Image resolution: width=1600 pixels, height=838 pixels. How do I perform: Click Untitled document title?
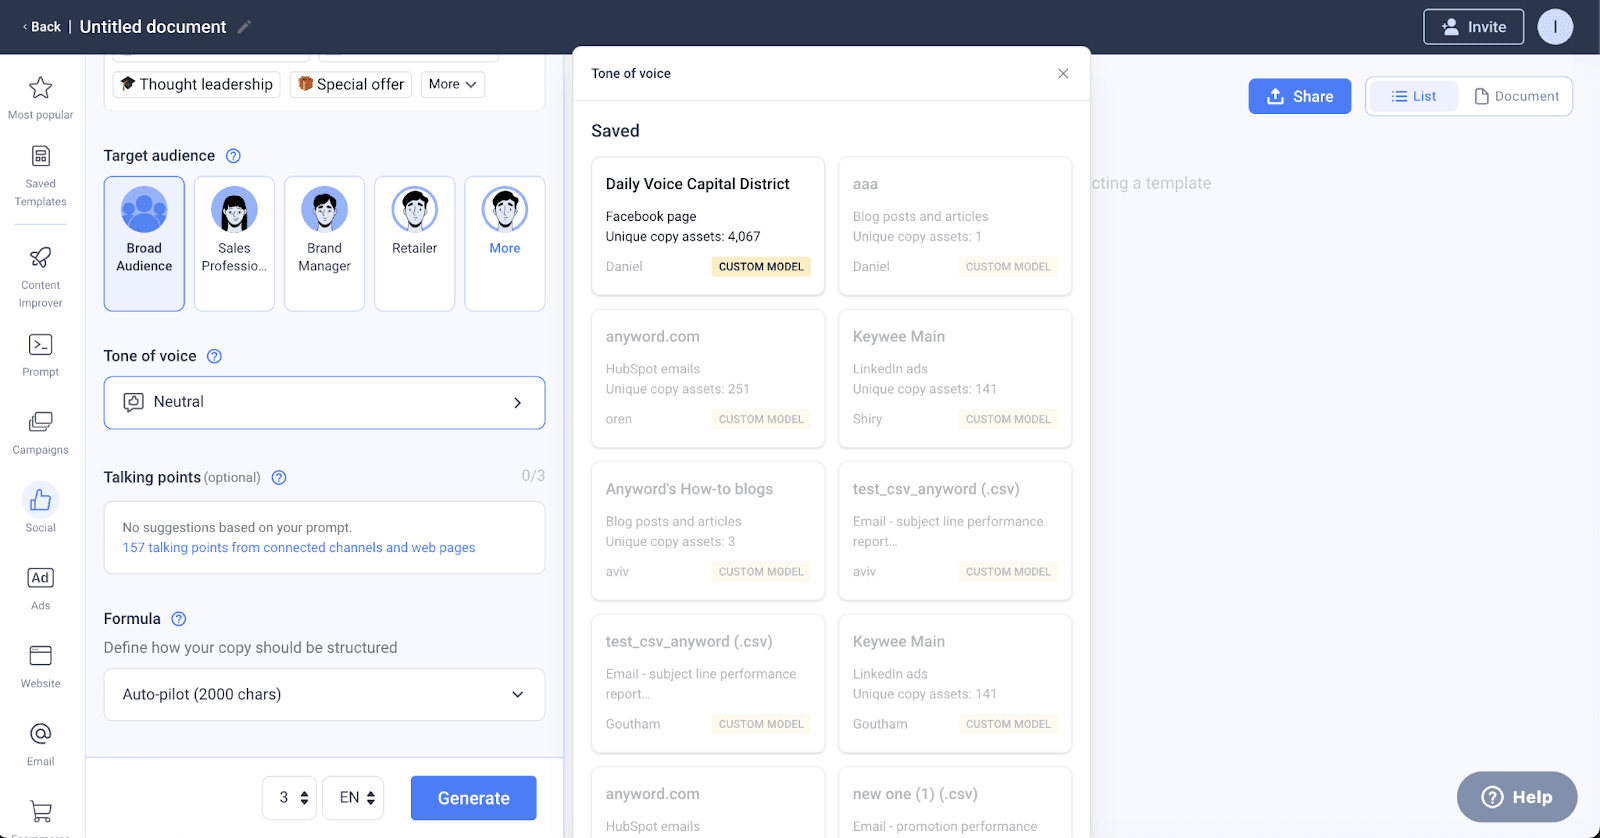click(153, 27)
